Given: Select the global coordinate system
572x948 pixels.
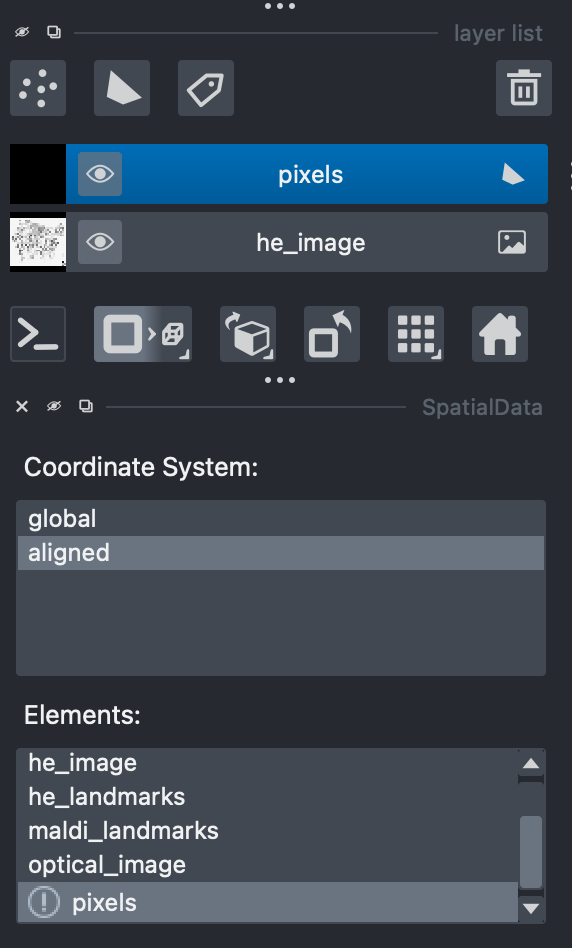Looking at the screenshot, I should 281,519.
